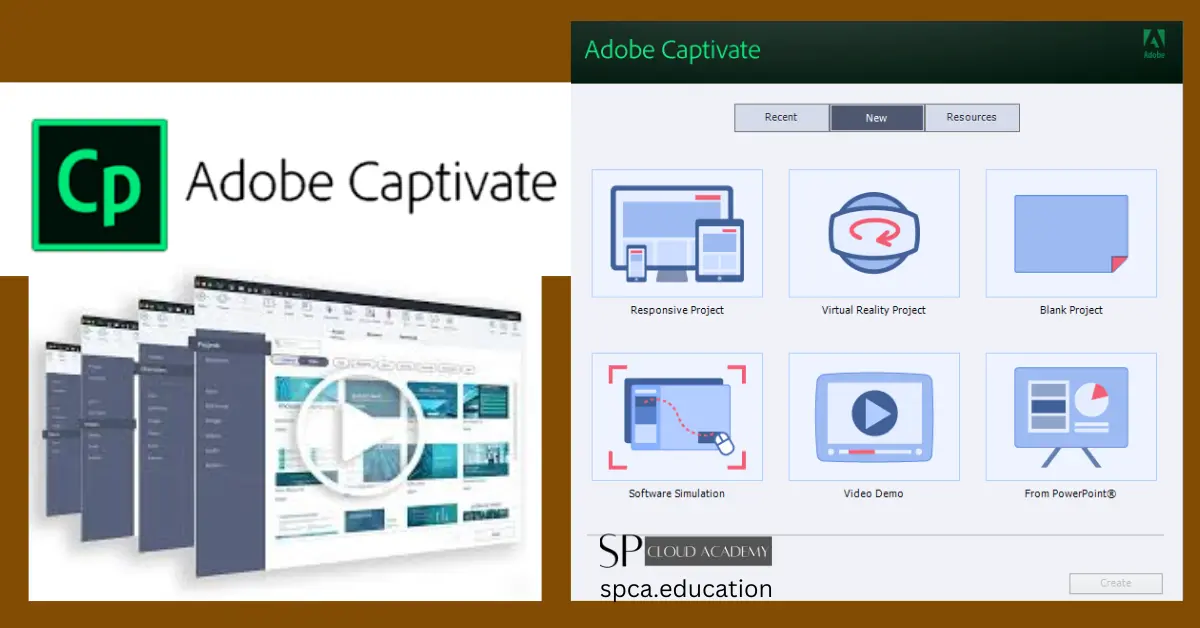
Task: Click the SP Cloud Academy logo
Action: click(685, 551)
